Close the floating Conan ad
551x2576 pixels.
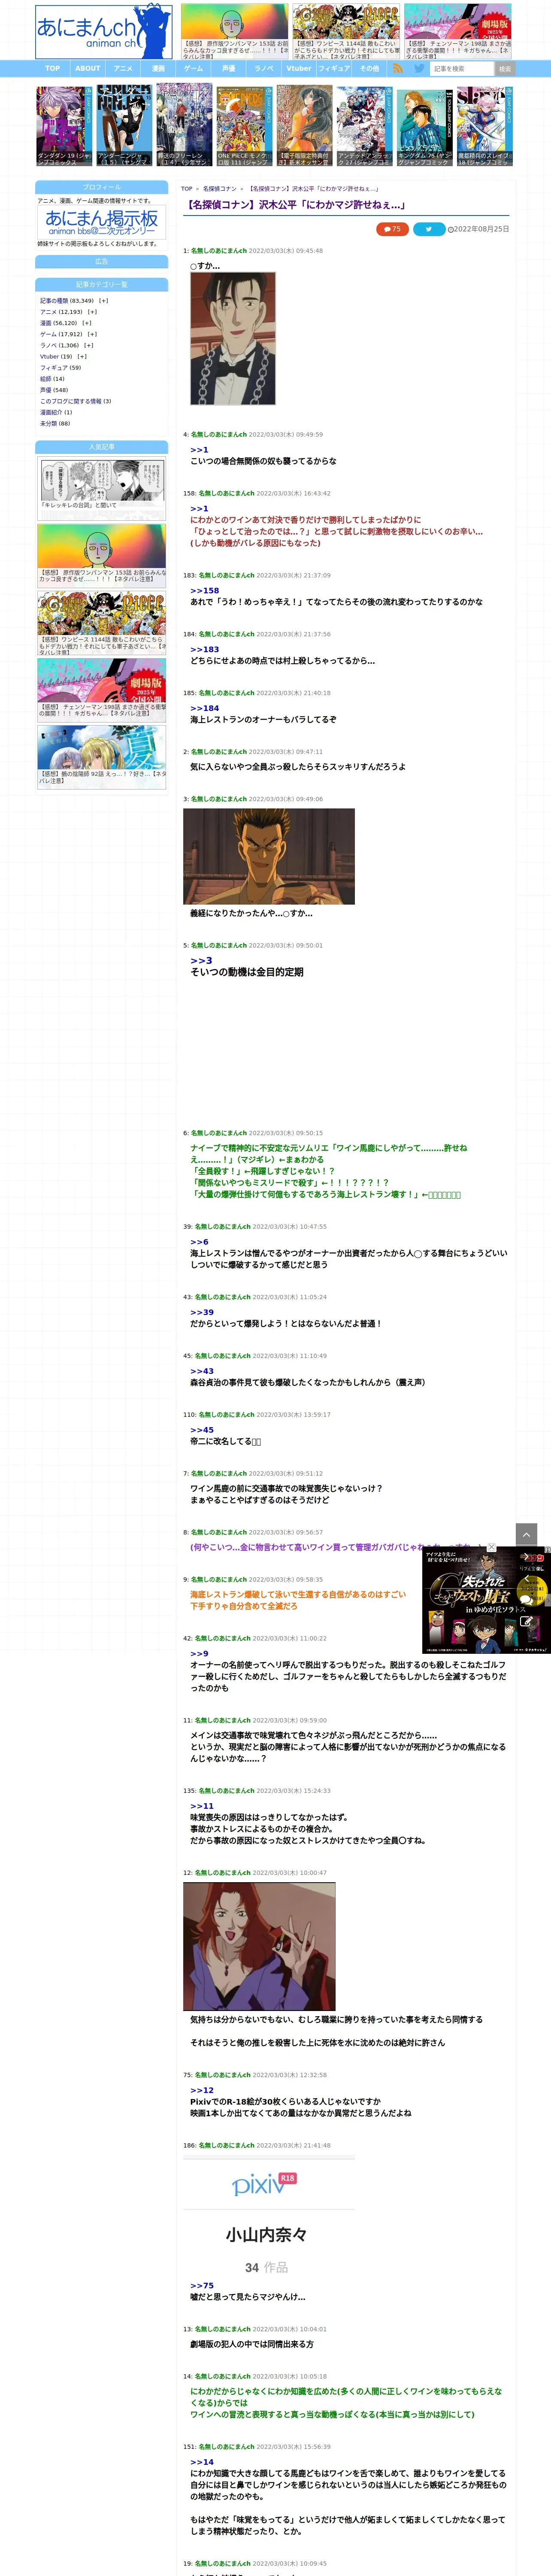coord(491,1547)
